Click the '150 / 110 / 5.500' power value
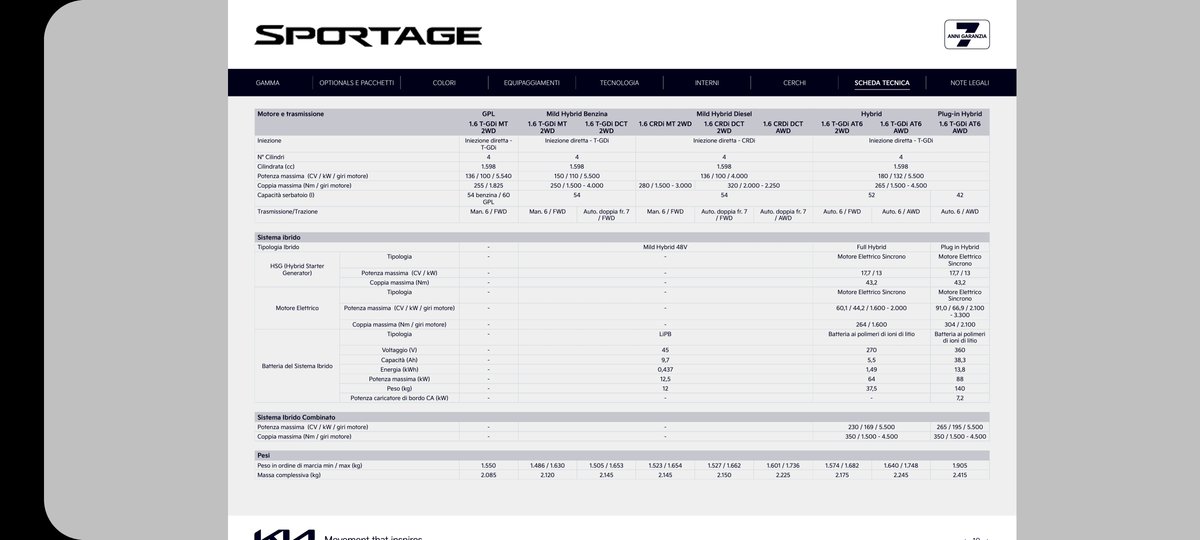Image resolution: width=1200 pixels, height=540 pixels. [x=577, y=176]
